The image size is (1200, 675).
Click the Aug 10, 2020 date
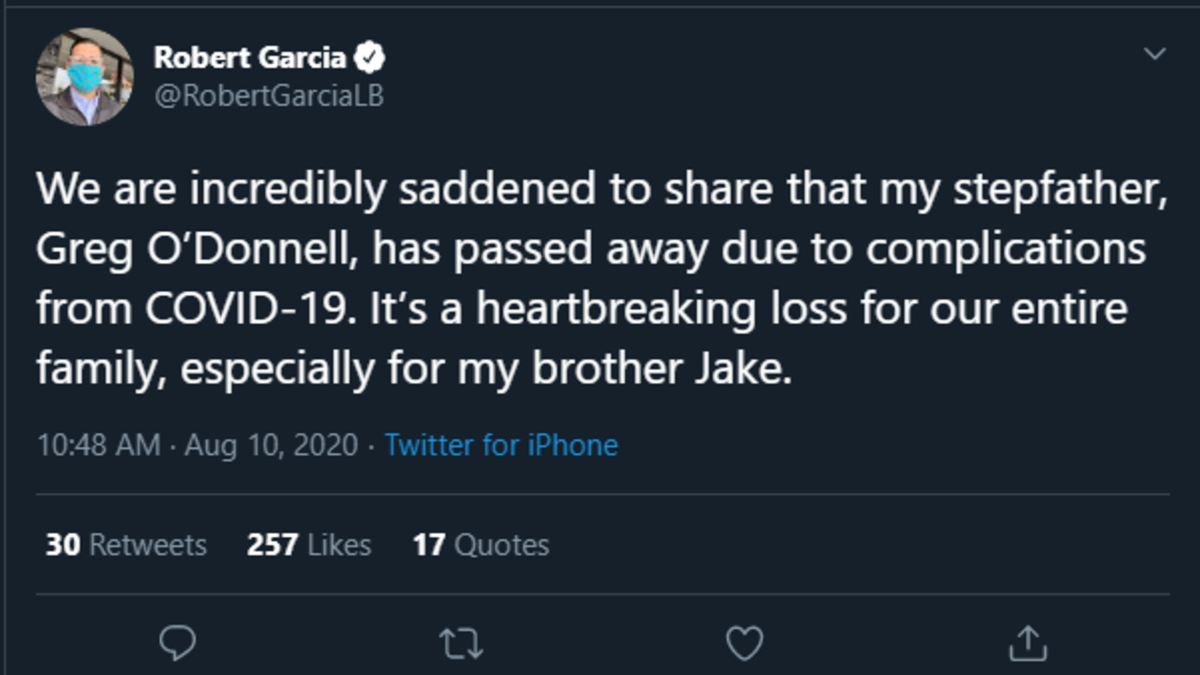click(269, 445)
